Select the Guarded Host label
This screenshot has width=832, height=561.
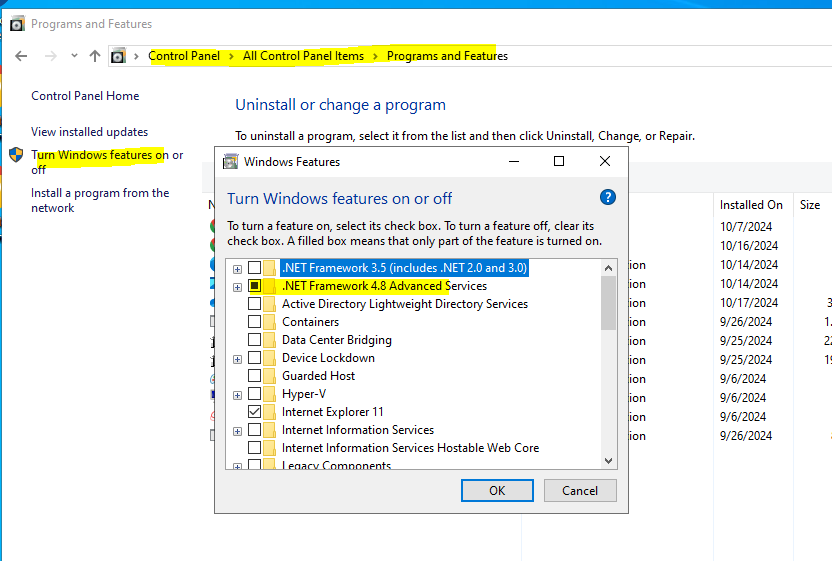point(318,376)
